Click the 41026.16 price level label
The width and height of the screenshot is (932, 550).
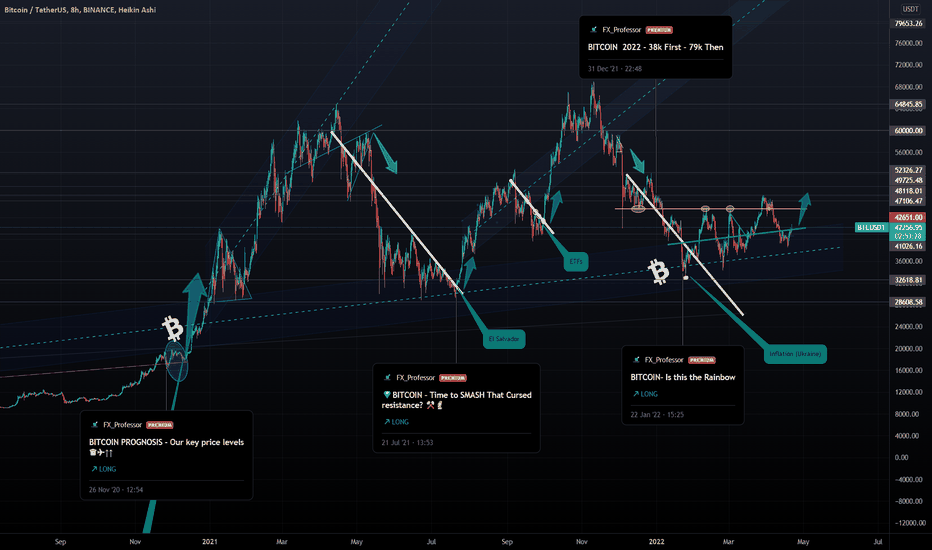tap(908, 246)
